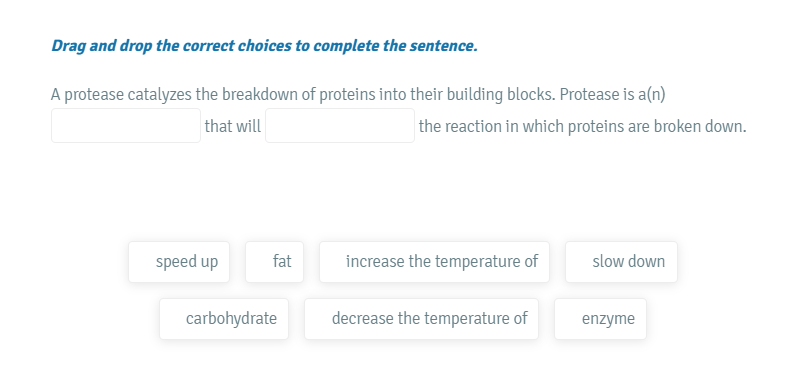The image size is (792, 380).
Task: Select the 'speed up' answer tile
Action: (179, 262)
